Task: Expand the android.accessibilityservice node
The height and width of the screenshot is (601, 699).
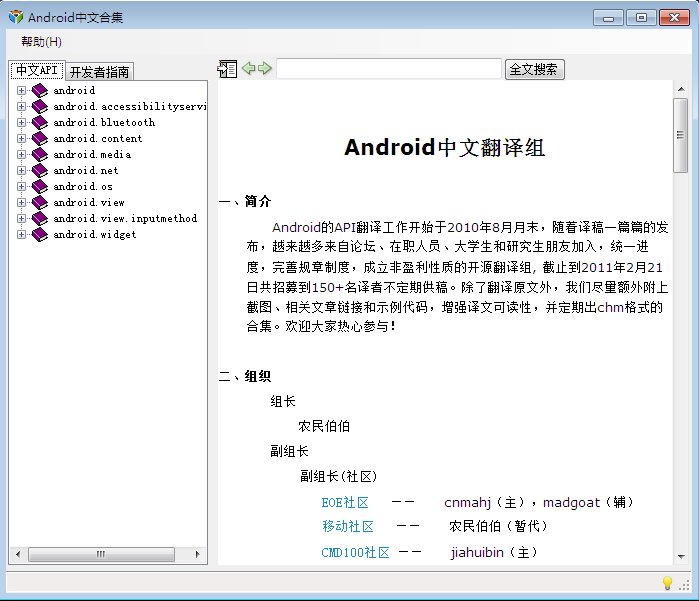Action: click(21, 107)
